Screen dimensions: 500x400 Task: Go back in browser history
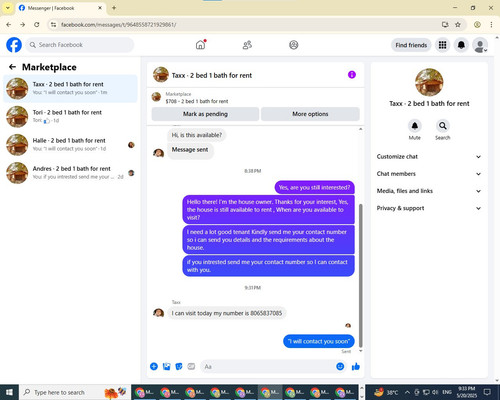click(9, 25)
